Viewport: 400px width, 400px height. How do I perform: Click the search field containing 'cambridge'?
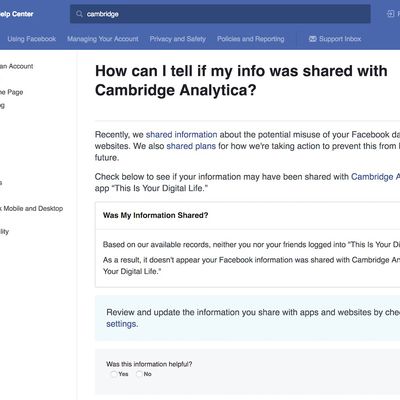220,14
